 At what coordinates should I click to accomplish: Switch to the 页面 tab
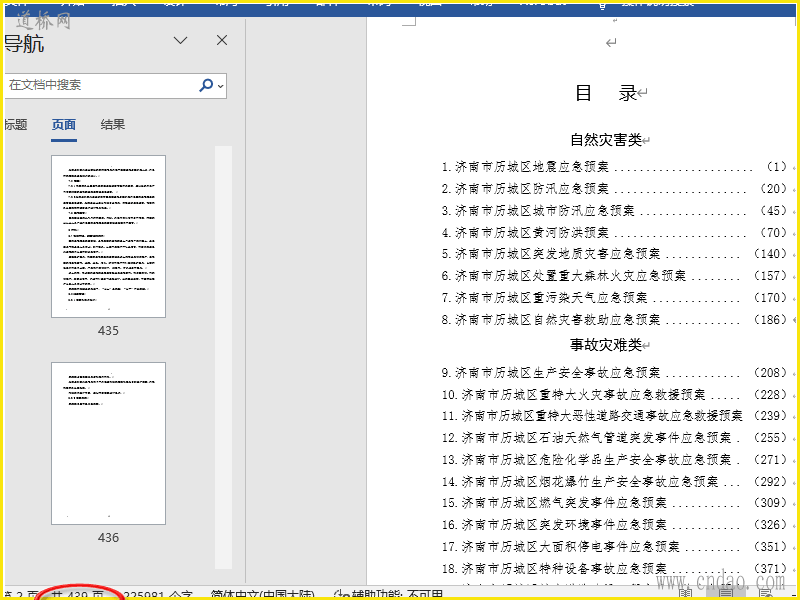pos(64,125)
